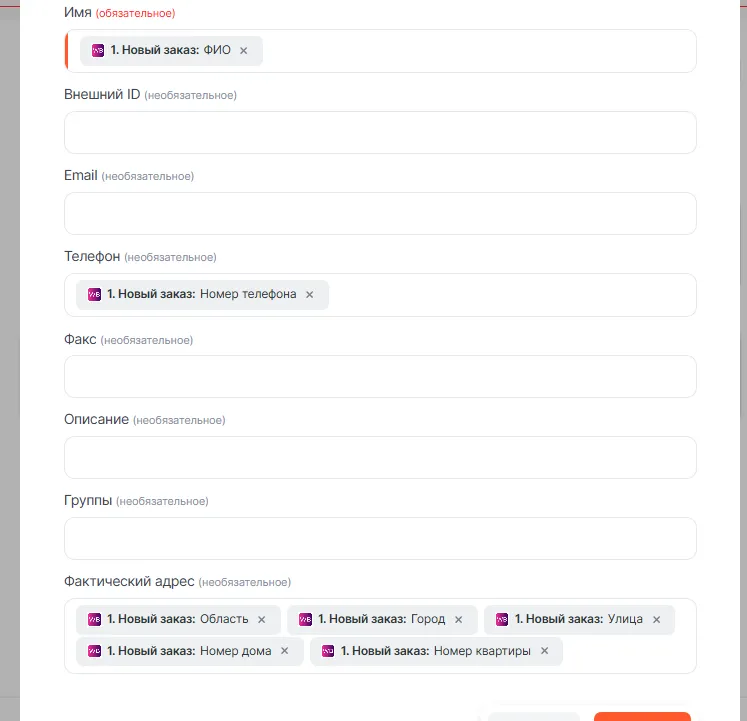The width and height of the screenshot is (747, 721).
Task: Remove the Номер телефона tag
Action: pos(309,295)
